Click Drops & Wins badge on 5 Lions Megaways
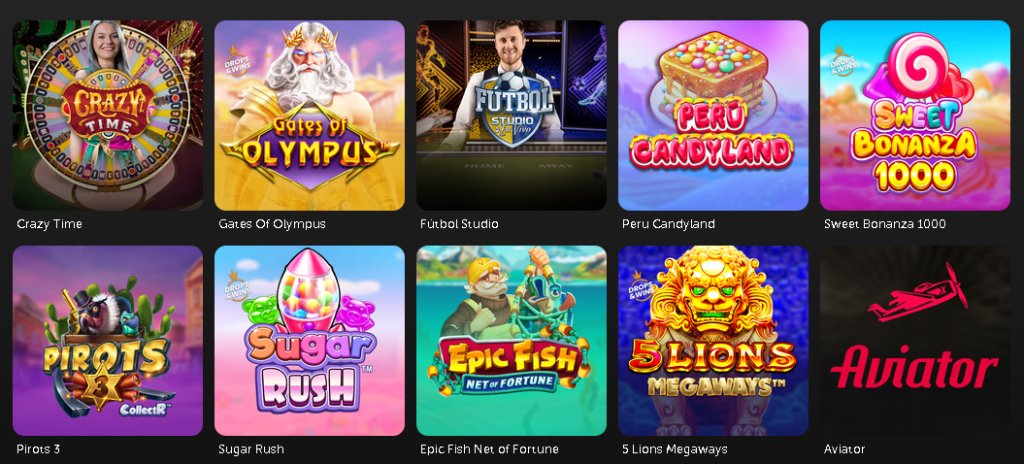Viewport: 1024px width, 464px height. [639, 285]
